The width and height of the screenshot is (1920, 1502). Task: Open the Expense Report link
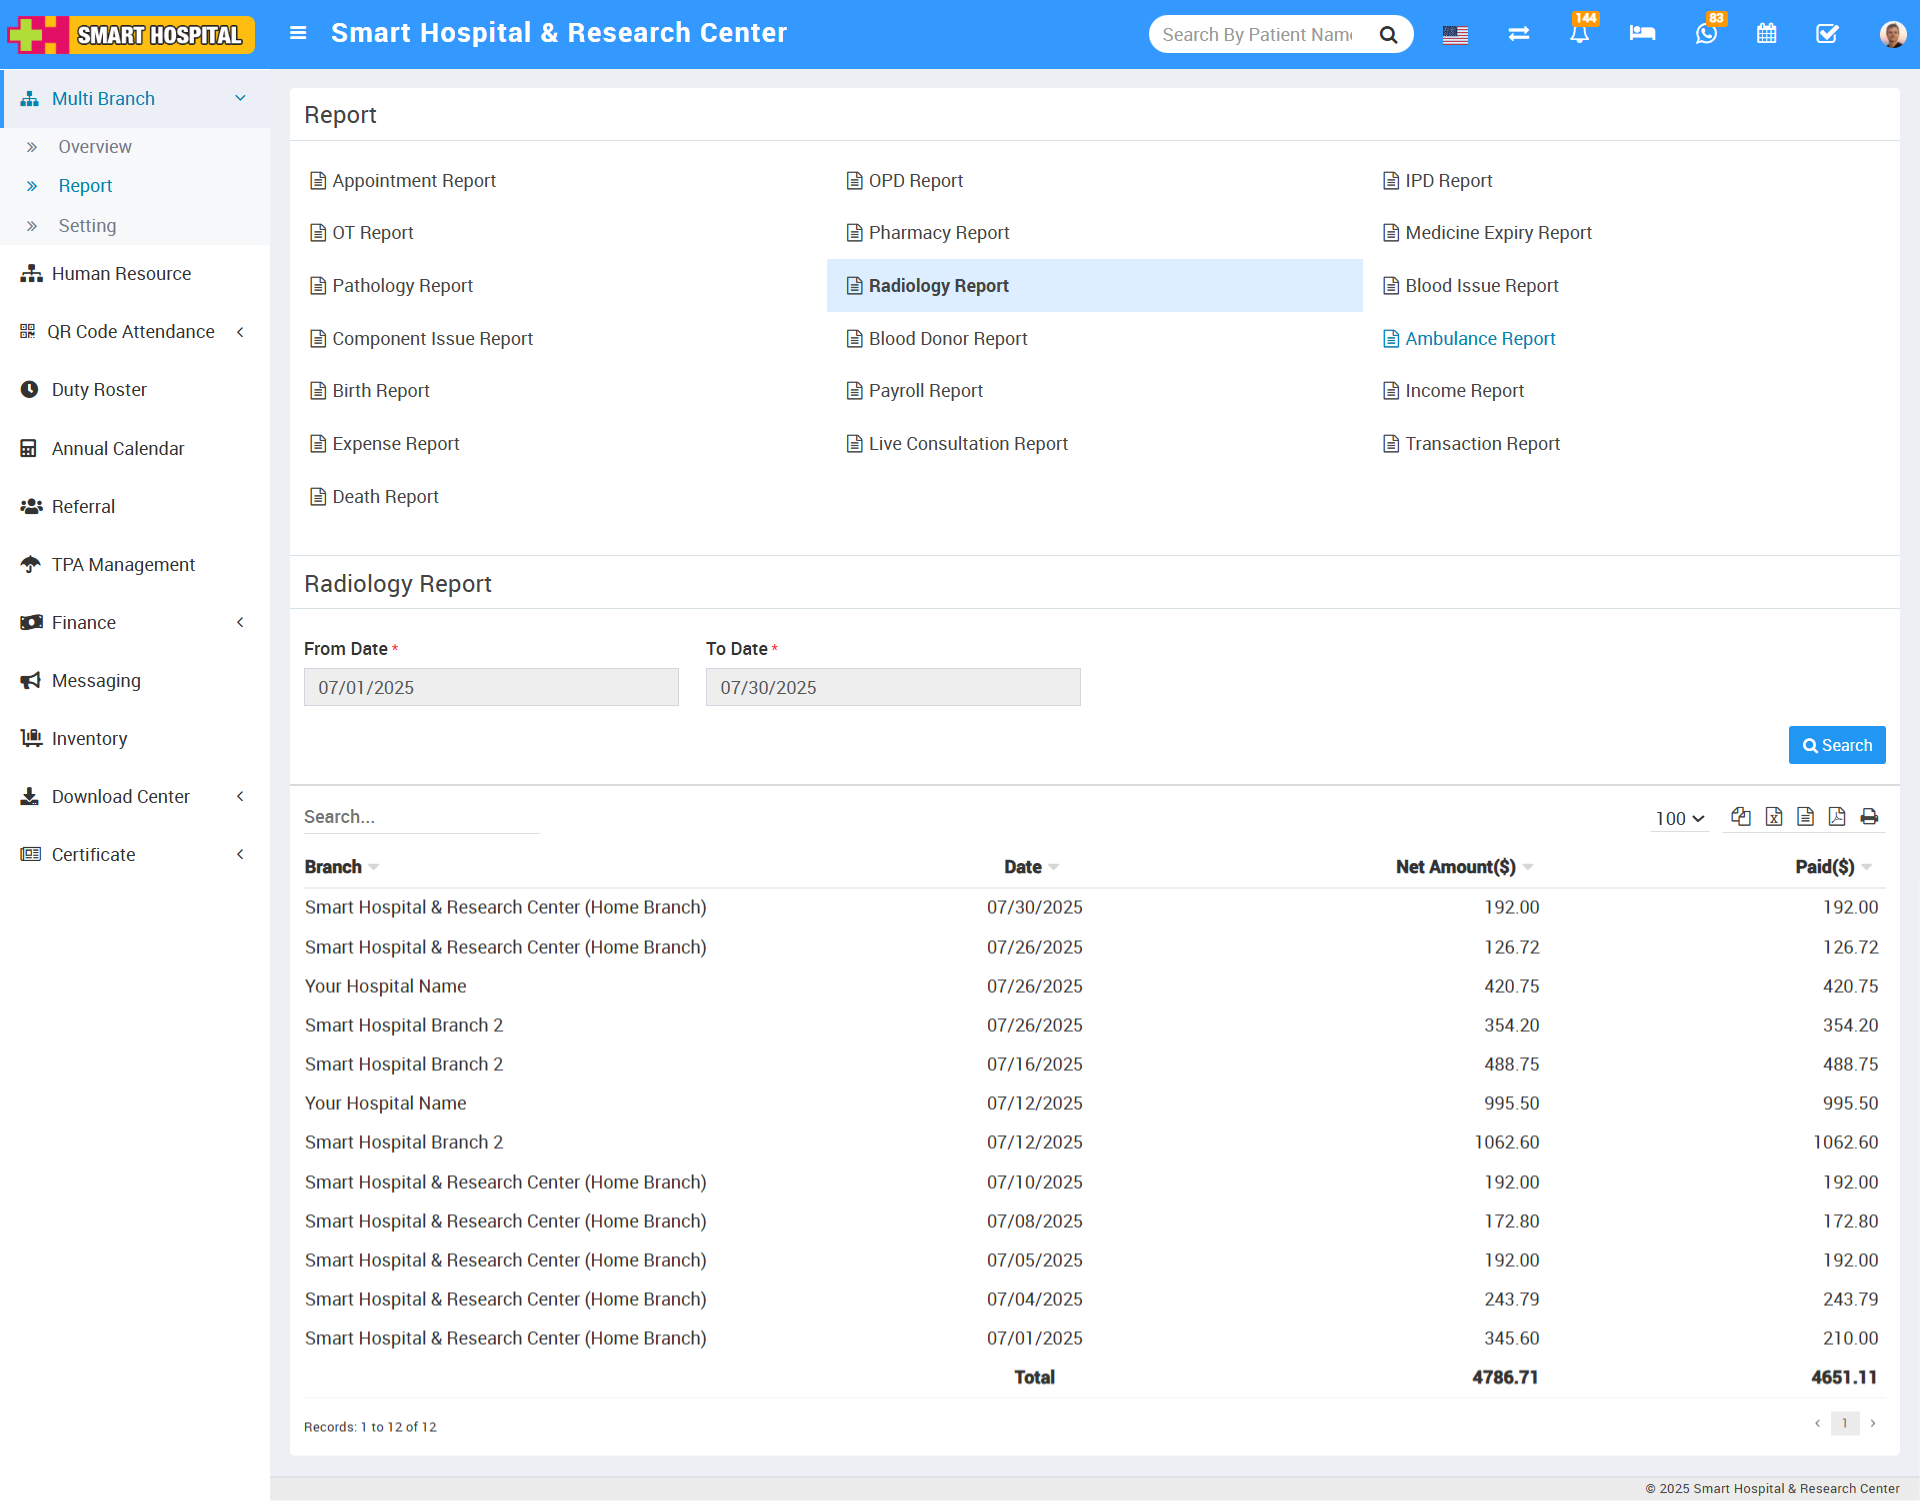tap(385, 444)
